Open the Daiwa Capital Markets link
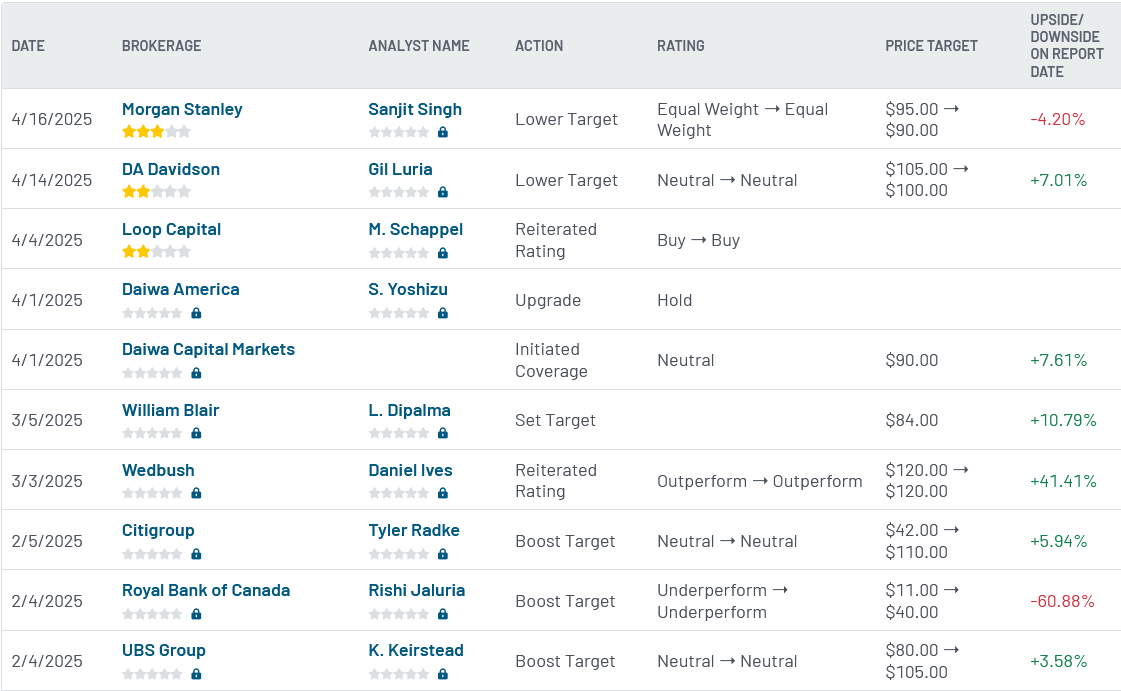This screenshot has width=1121, height=691. tap(208, 349)
